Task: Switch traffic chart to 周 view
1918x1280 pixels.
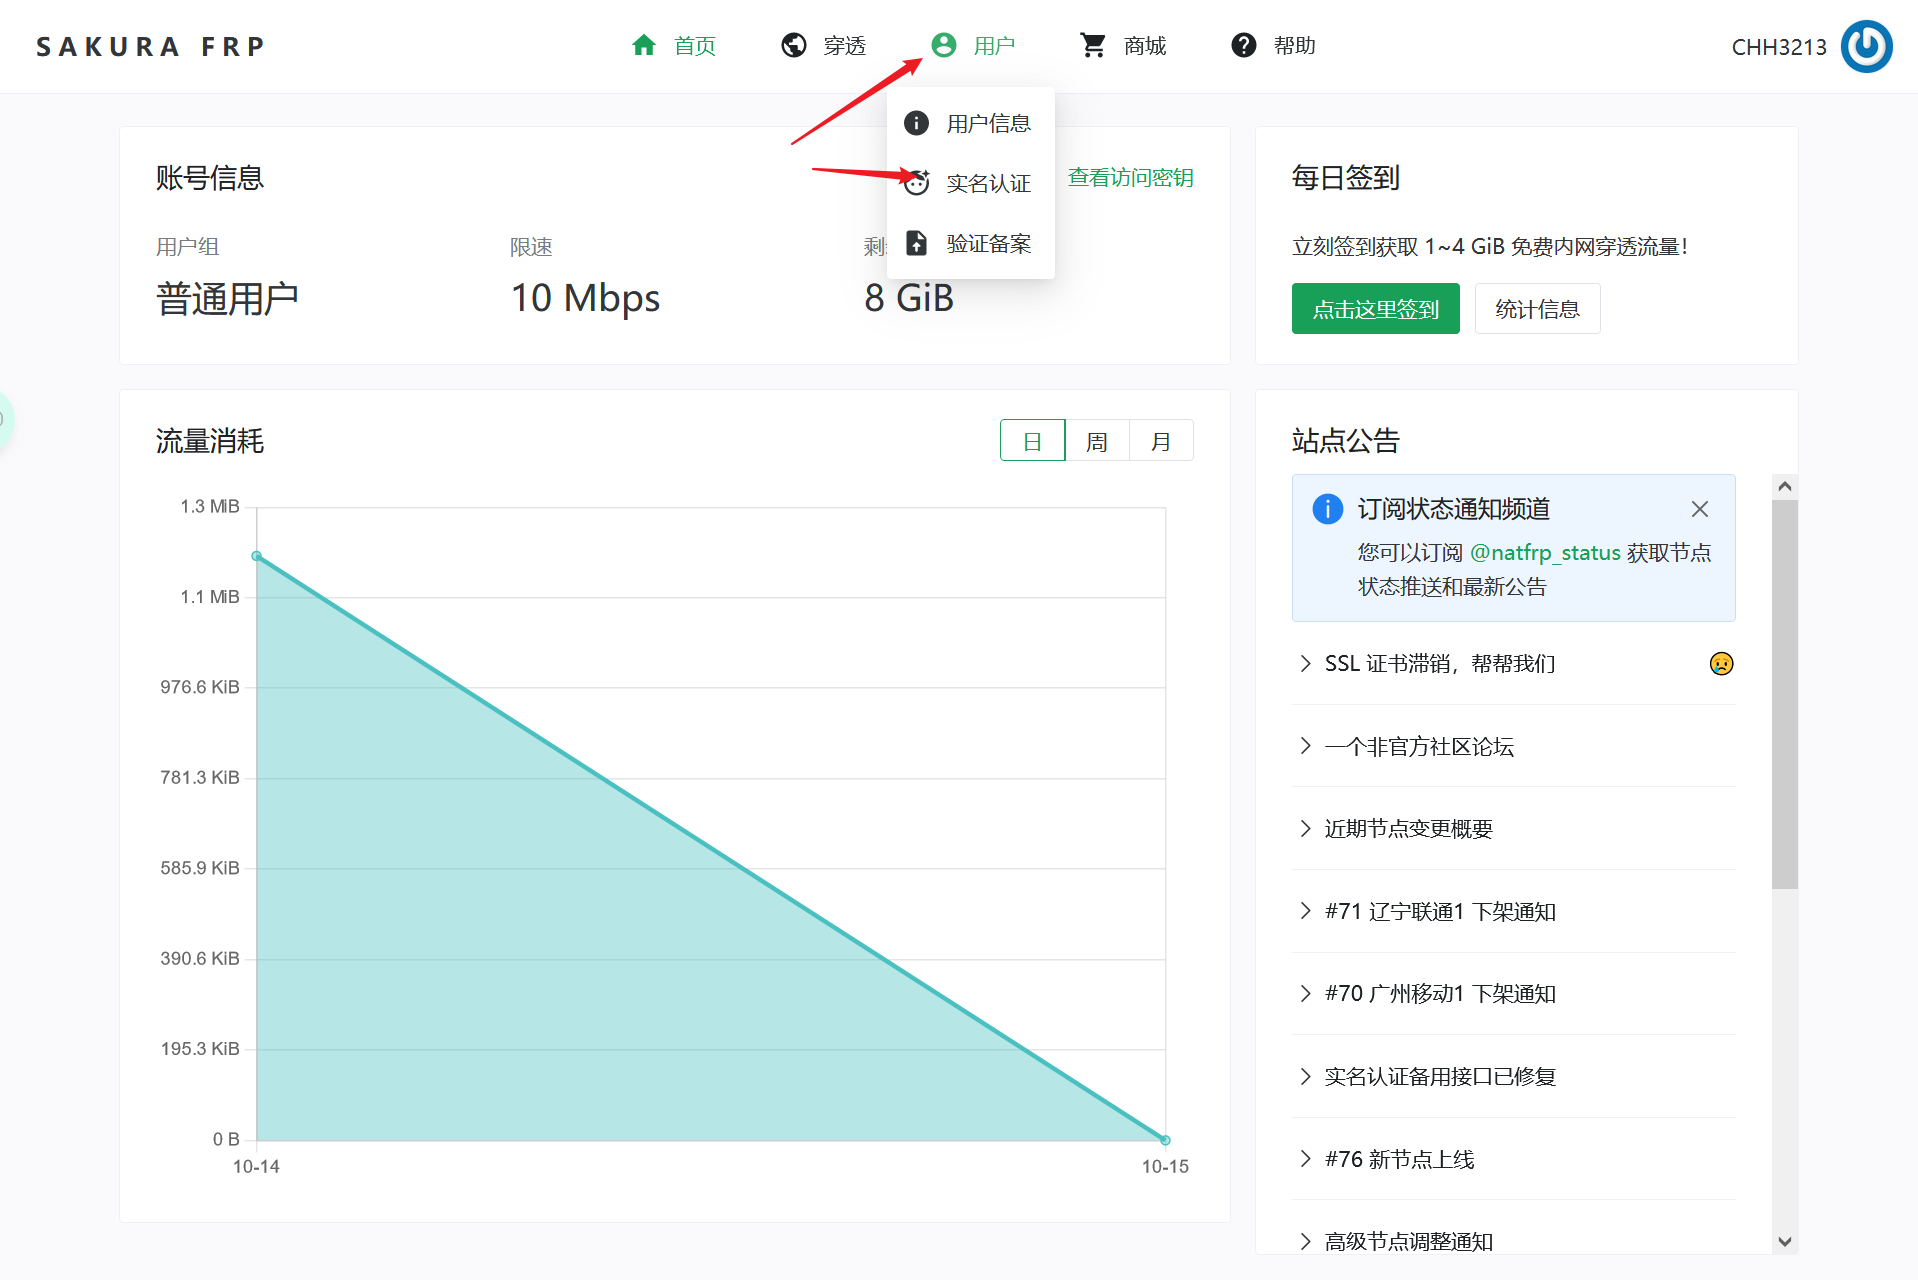Action: click(x=1097, y=441)
